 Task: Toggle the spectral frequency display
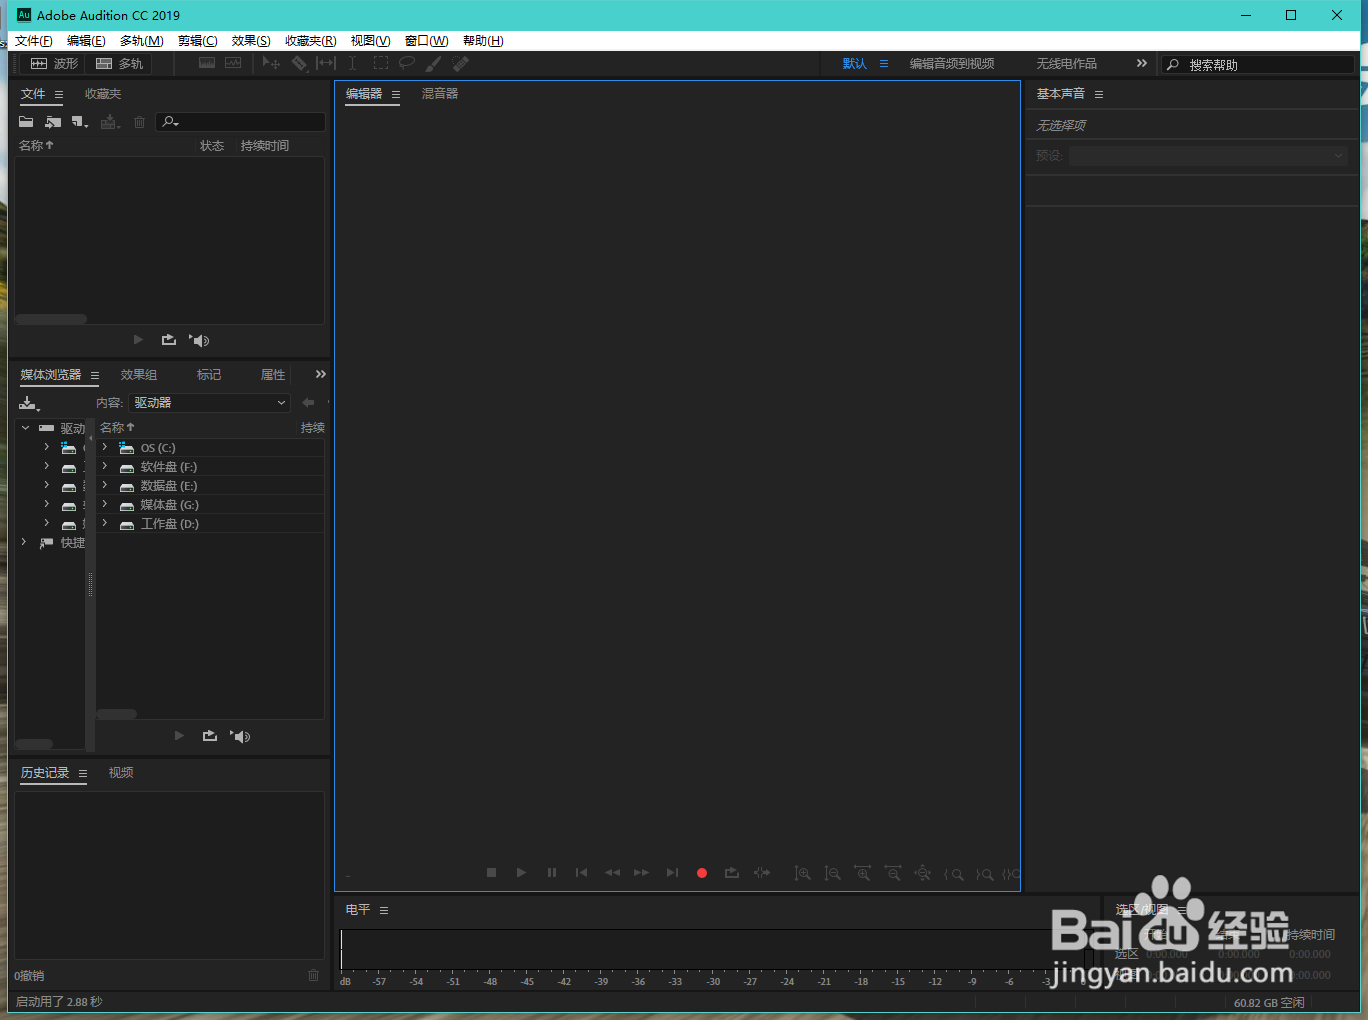[207, 63]
